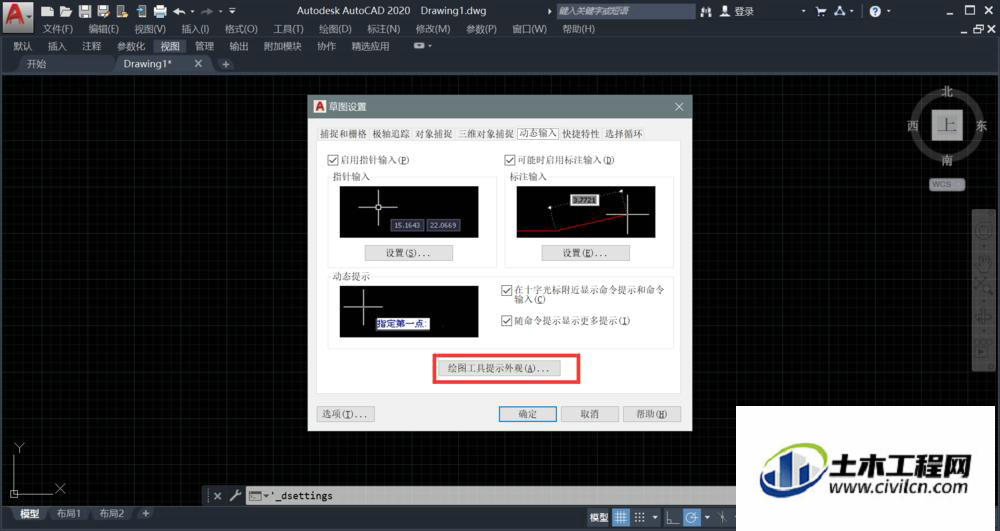Viewport: 1000px width, 531px height.
Task: Toggle 在十字光标附近显示命令提示 checkbox
Action: 506,290
